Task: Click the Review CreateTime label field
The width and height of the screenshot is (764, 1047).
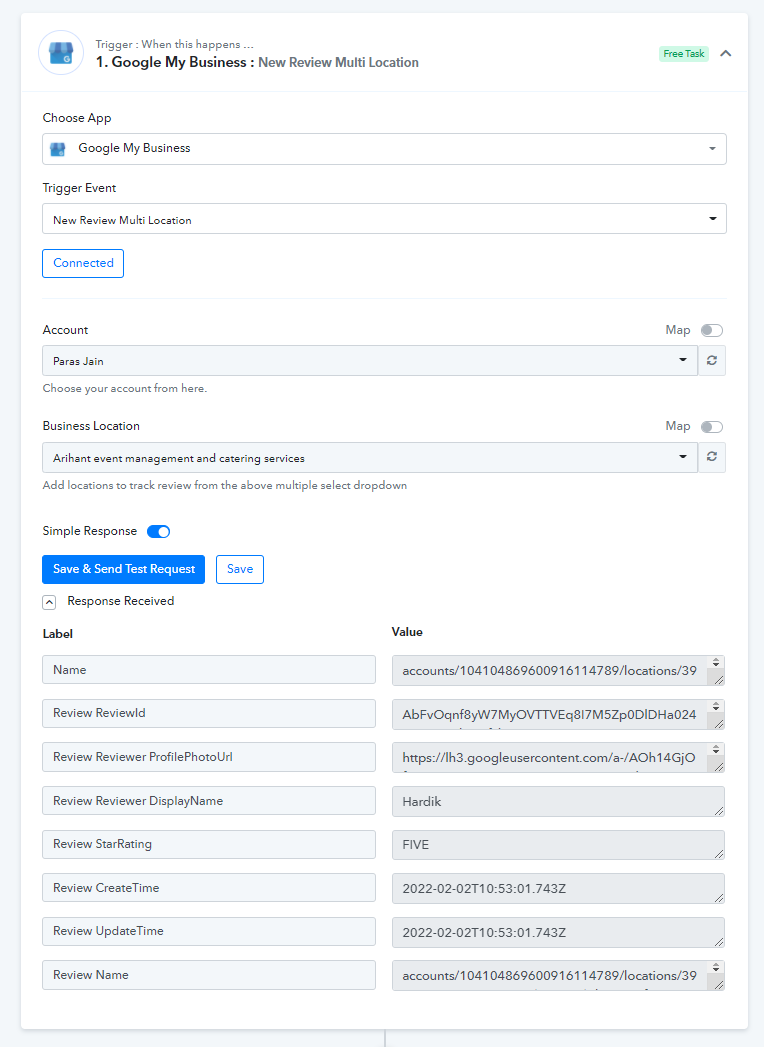Action: 209,887
